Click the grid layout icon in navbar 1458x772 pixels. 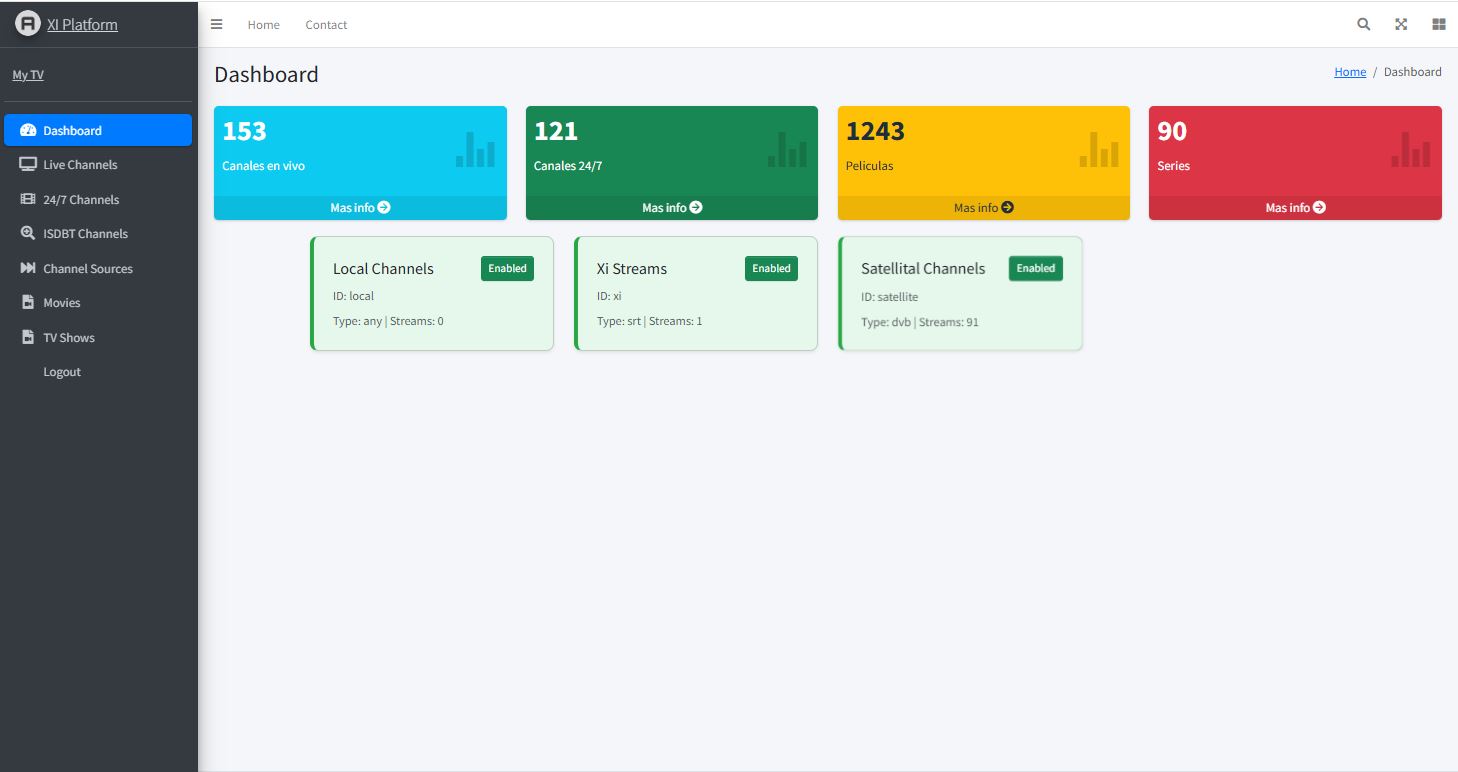[x=1438, y=25]
